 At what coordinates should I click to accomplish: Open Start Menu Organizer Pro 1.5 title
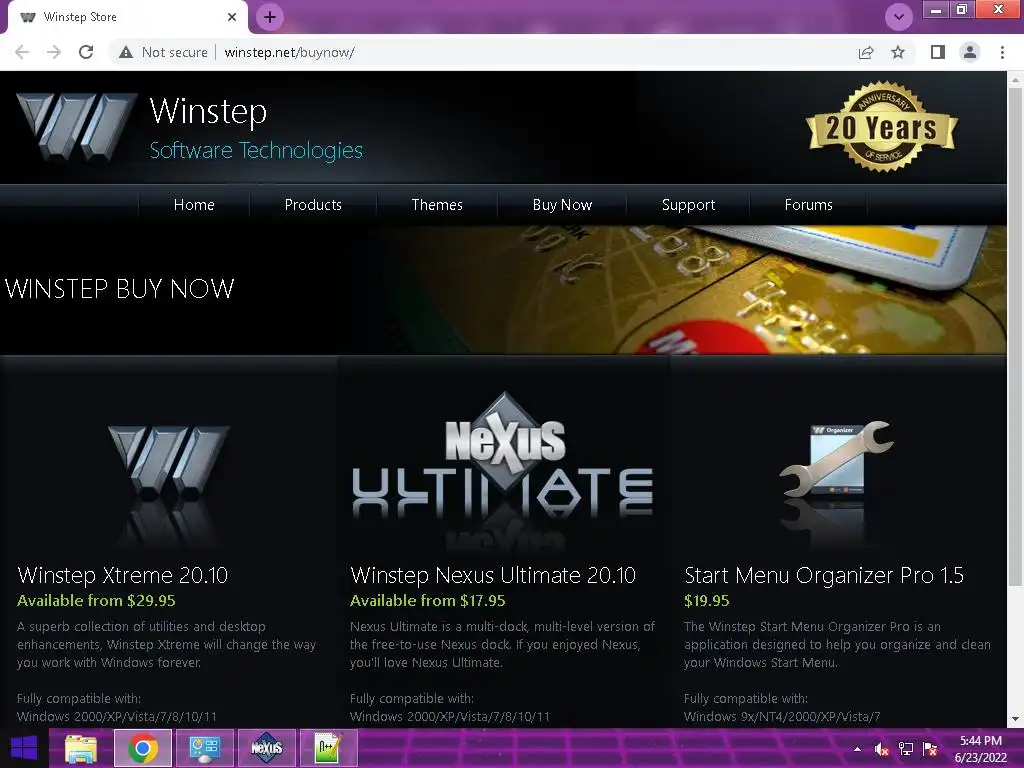pyautogui.click(x=824, y=575)
